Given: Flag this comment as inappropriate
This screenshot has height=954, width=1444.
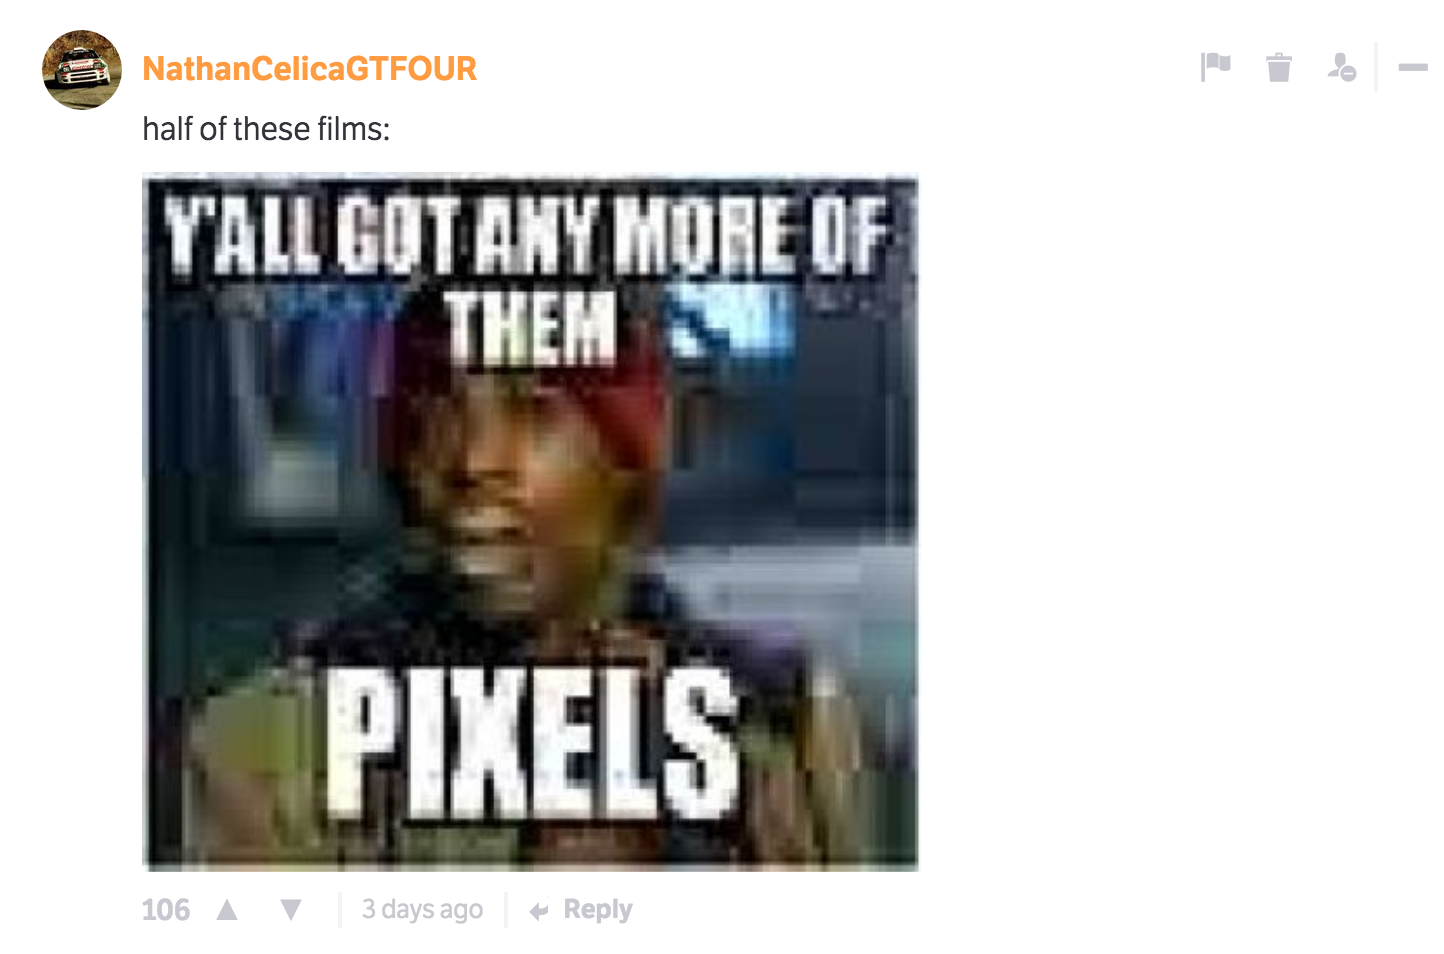Looking at the screenshot, I should [1215, 67].
